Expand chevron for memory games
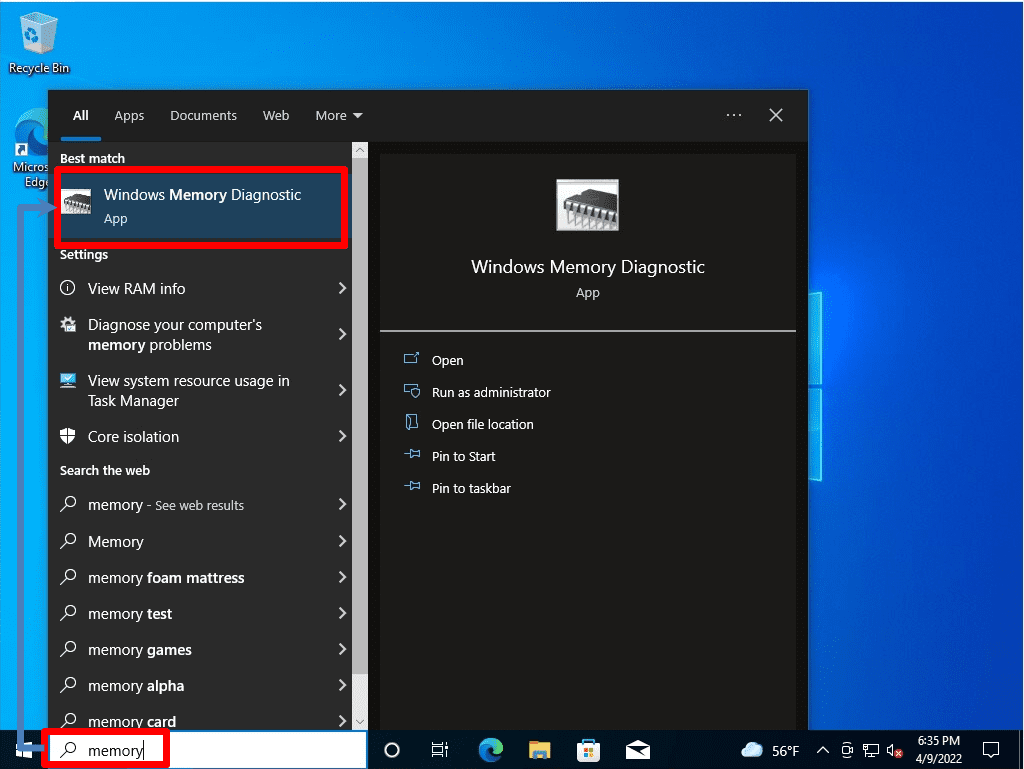Viewport: 1024px width, 769px height. pos(342,649)
